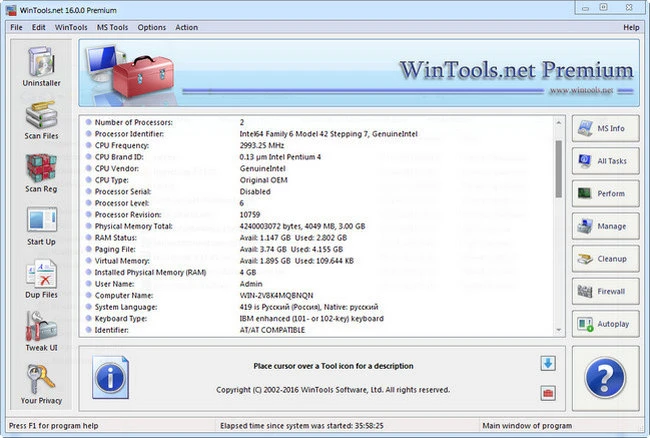
Task: Click the MS Info button
Action: point(605,128)
